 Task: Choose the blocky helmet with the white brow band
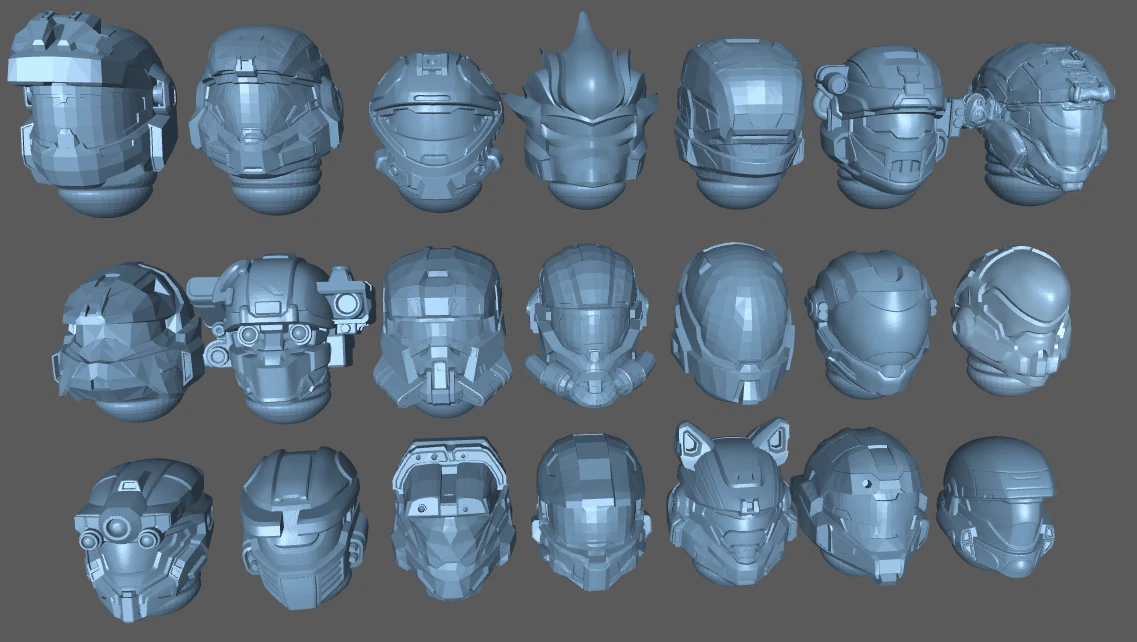[x=90, y=115]
